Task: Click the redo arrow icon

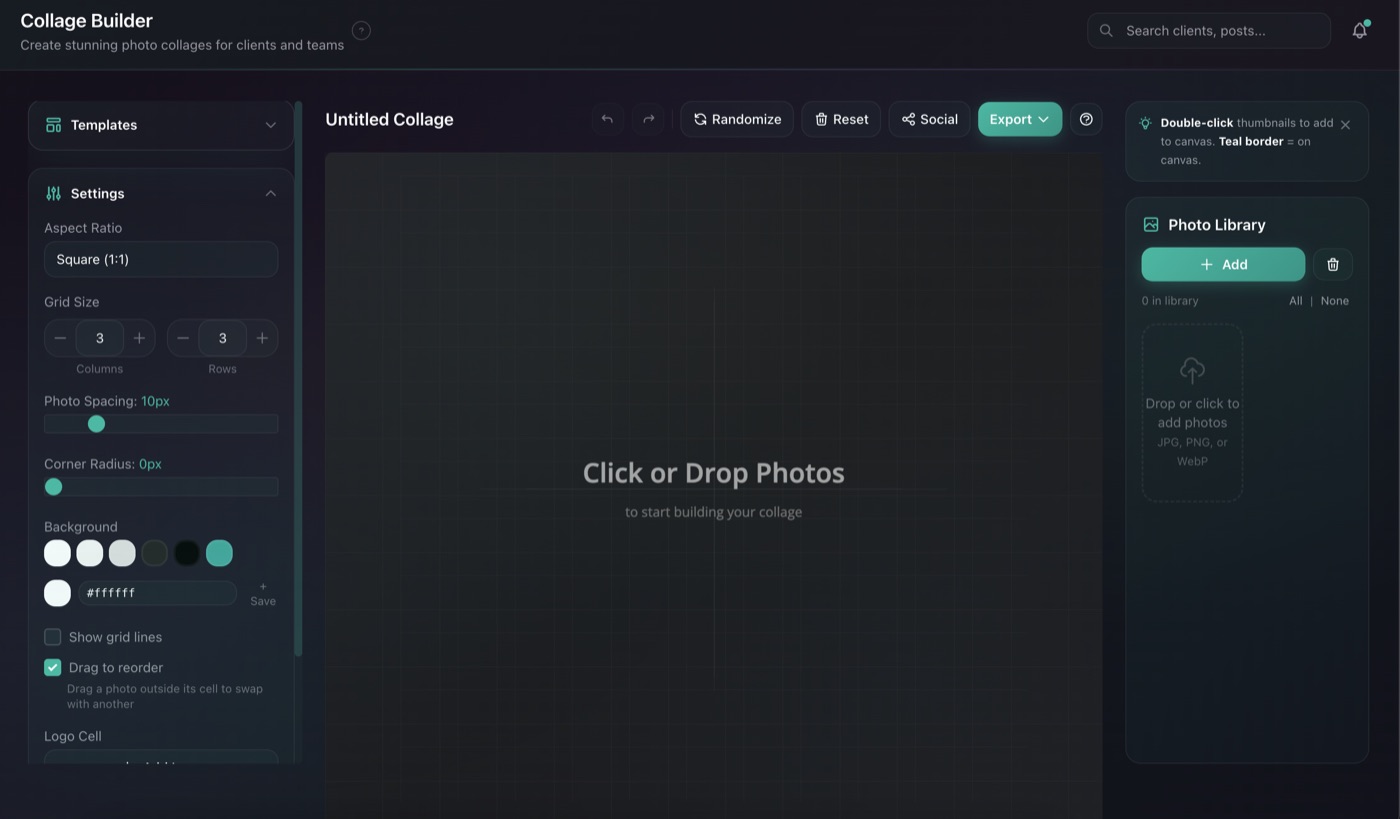Action: (648, 118)
